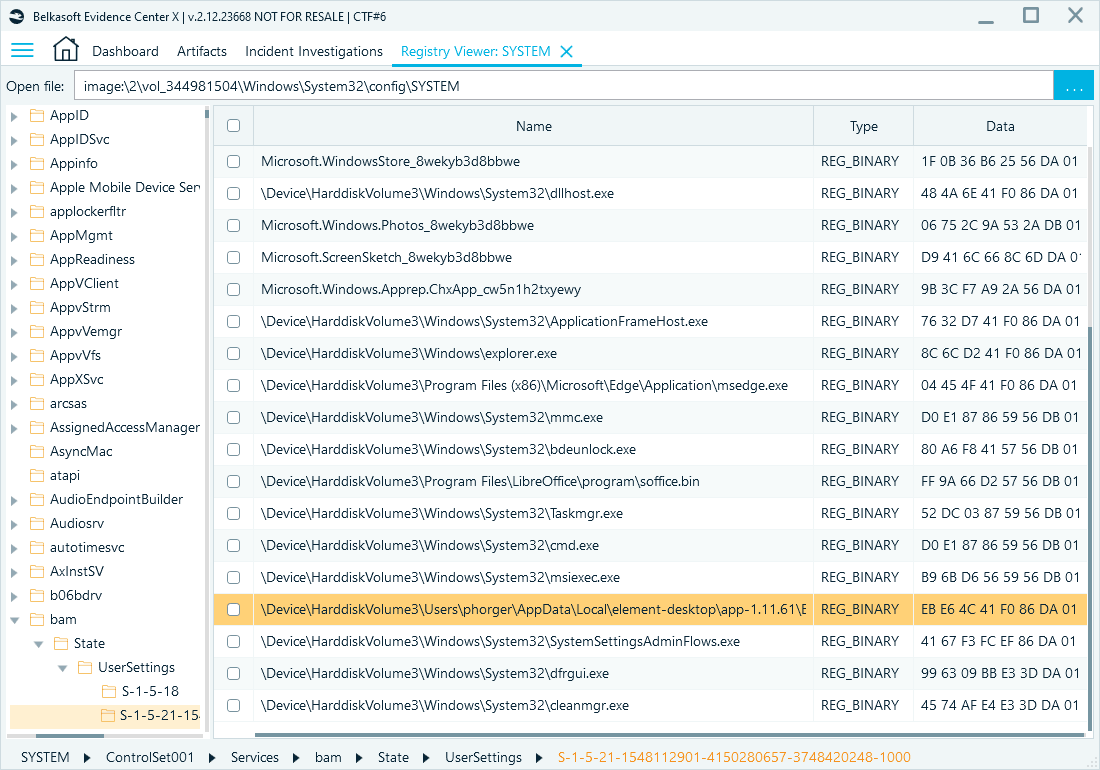Viewport: 1100px width, 770px height.
Task: Browse for file with the ellipsis button
Action: (x=1073, y=86)
